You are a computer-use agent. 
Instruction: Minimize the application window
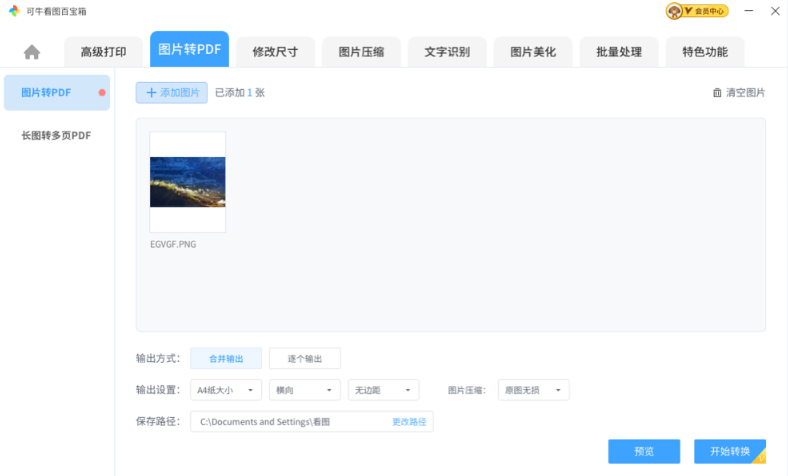coord(747,11)
